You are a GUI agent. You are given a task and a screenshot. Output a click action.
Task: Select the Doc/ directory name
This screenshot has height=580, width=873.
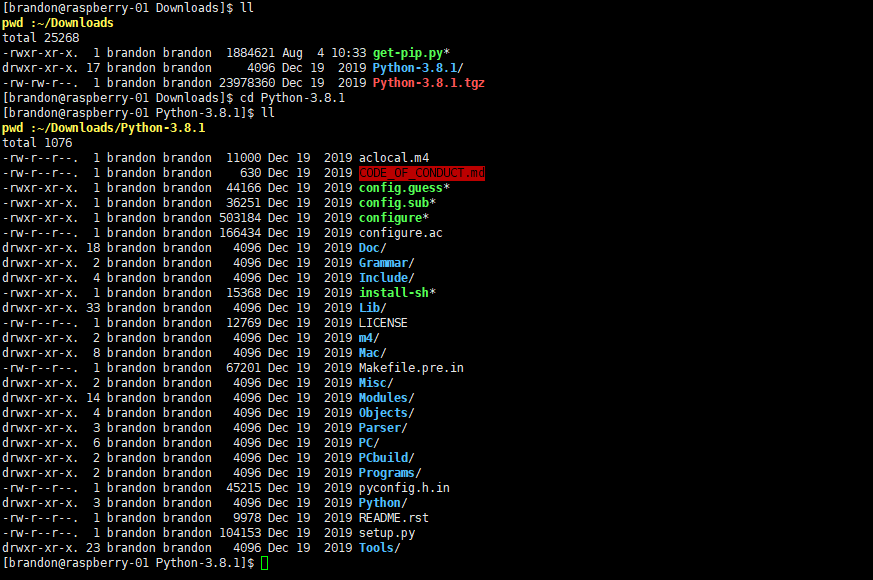click(x=372, y=248)
